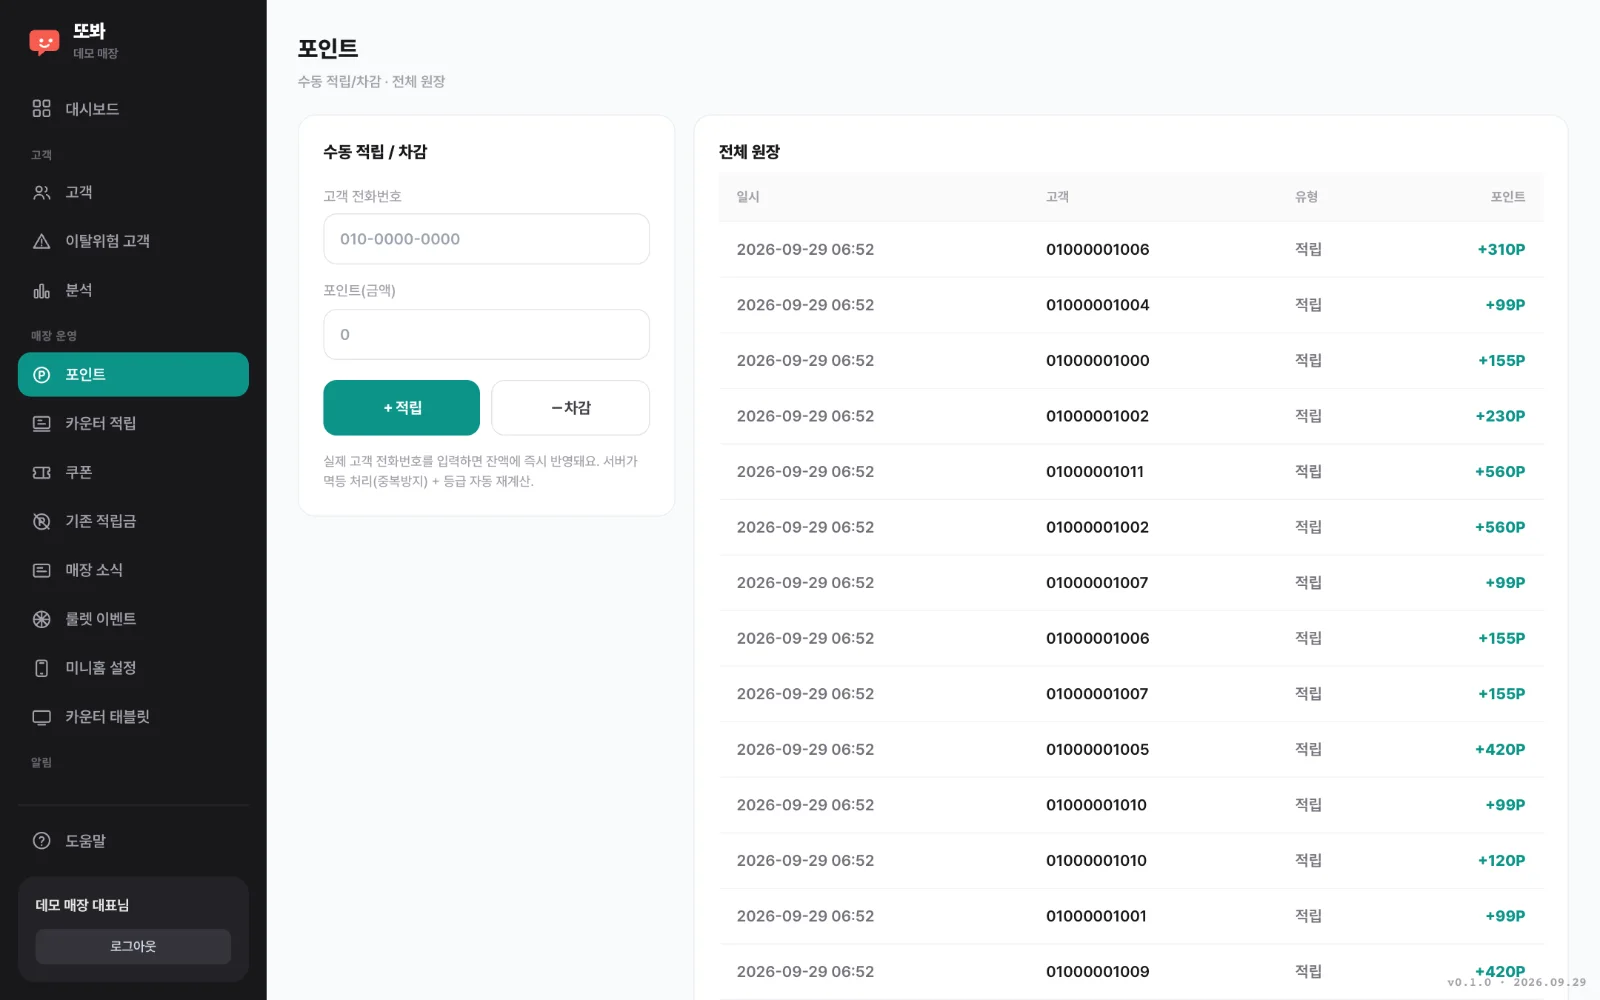The image size is (1600, 1000).
Task: Select customer number 01000001011
Action: 1095,472
